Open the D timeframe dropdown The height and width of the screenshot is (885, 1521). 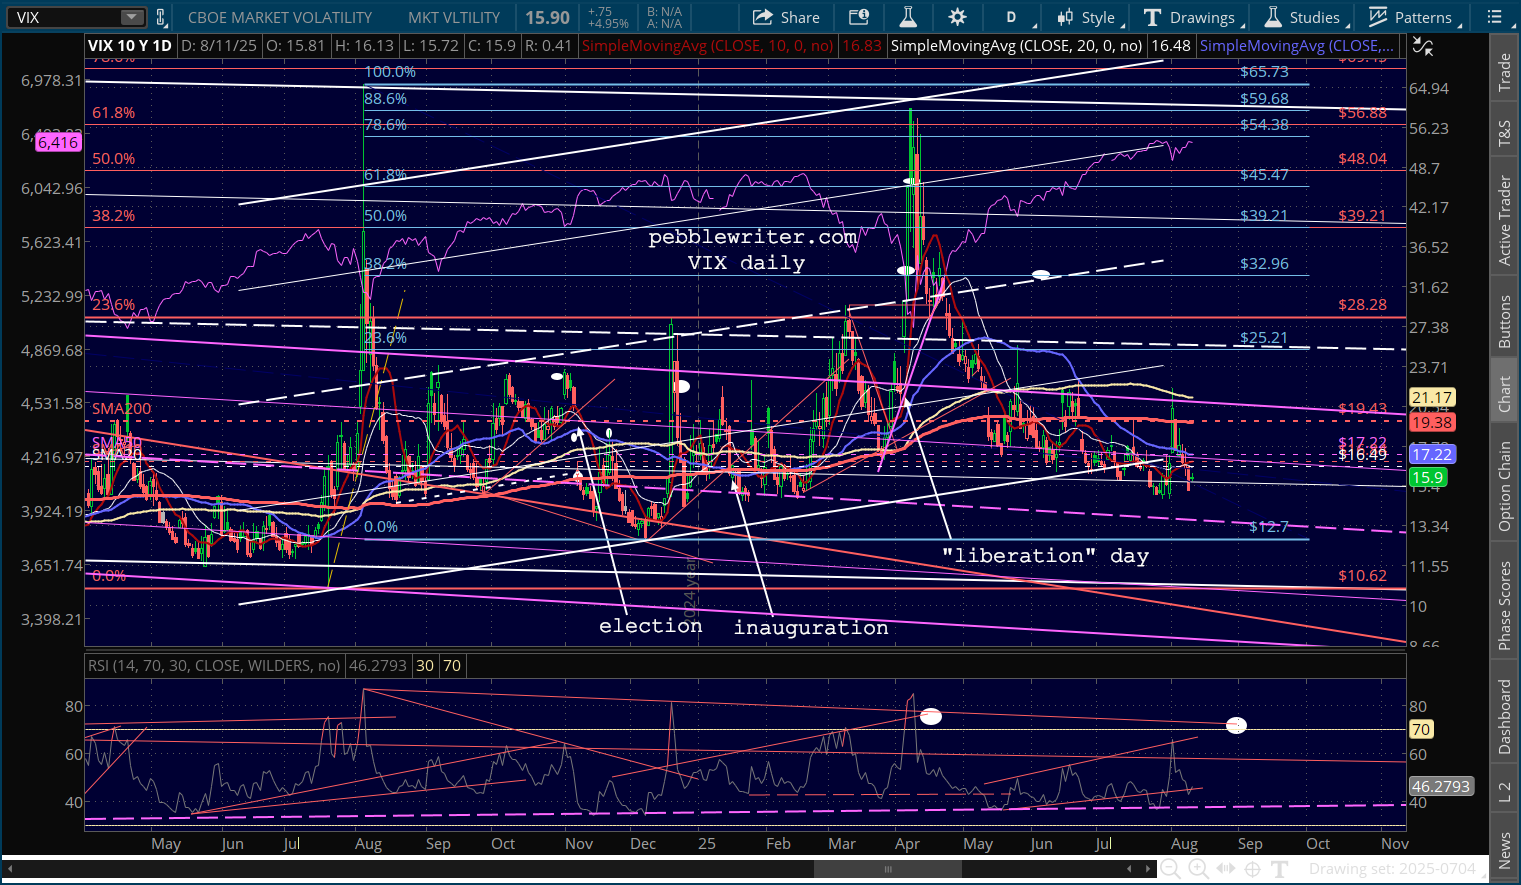pyautogui.click(x=1017, y=17)
